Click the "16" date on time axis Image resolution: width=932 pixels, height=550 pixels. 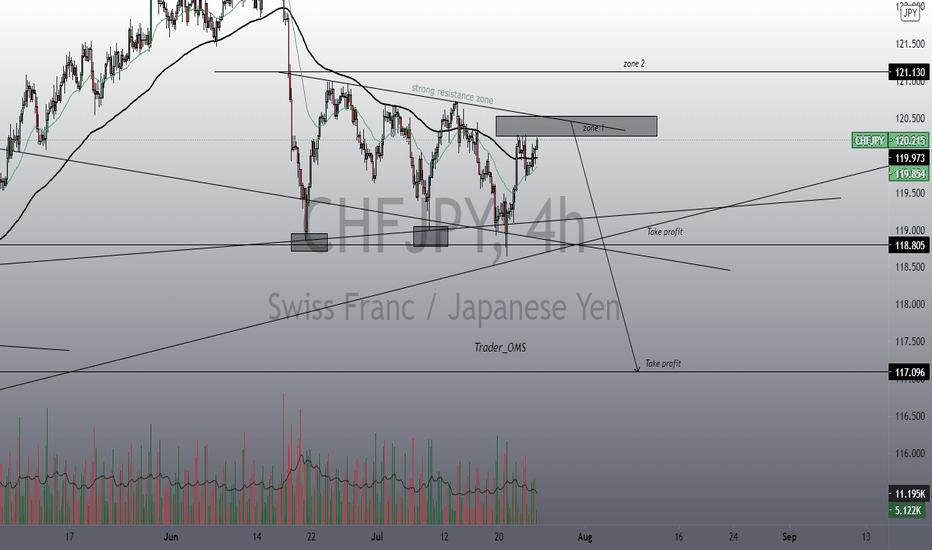coord(678,537)
